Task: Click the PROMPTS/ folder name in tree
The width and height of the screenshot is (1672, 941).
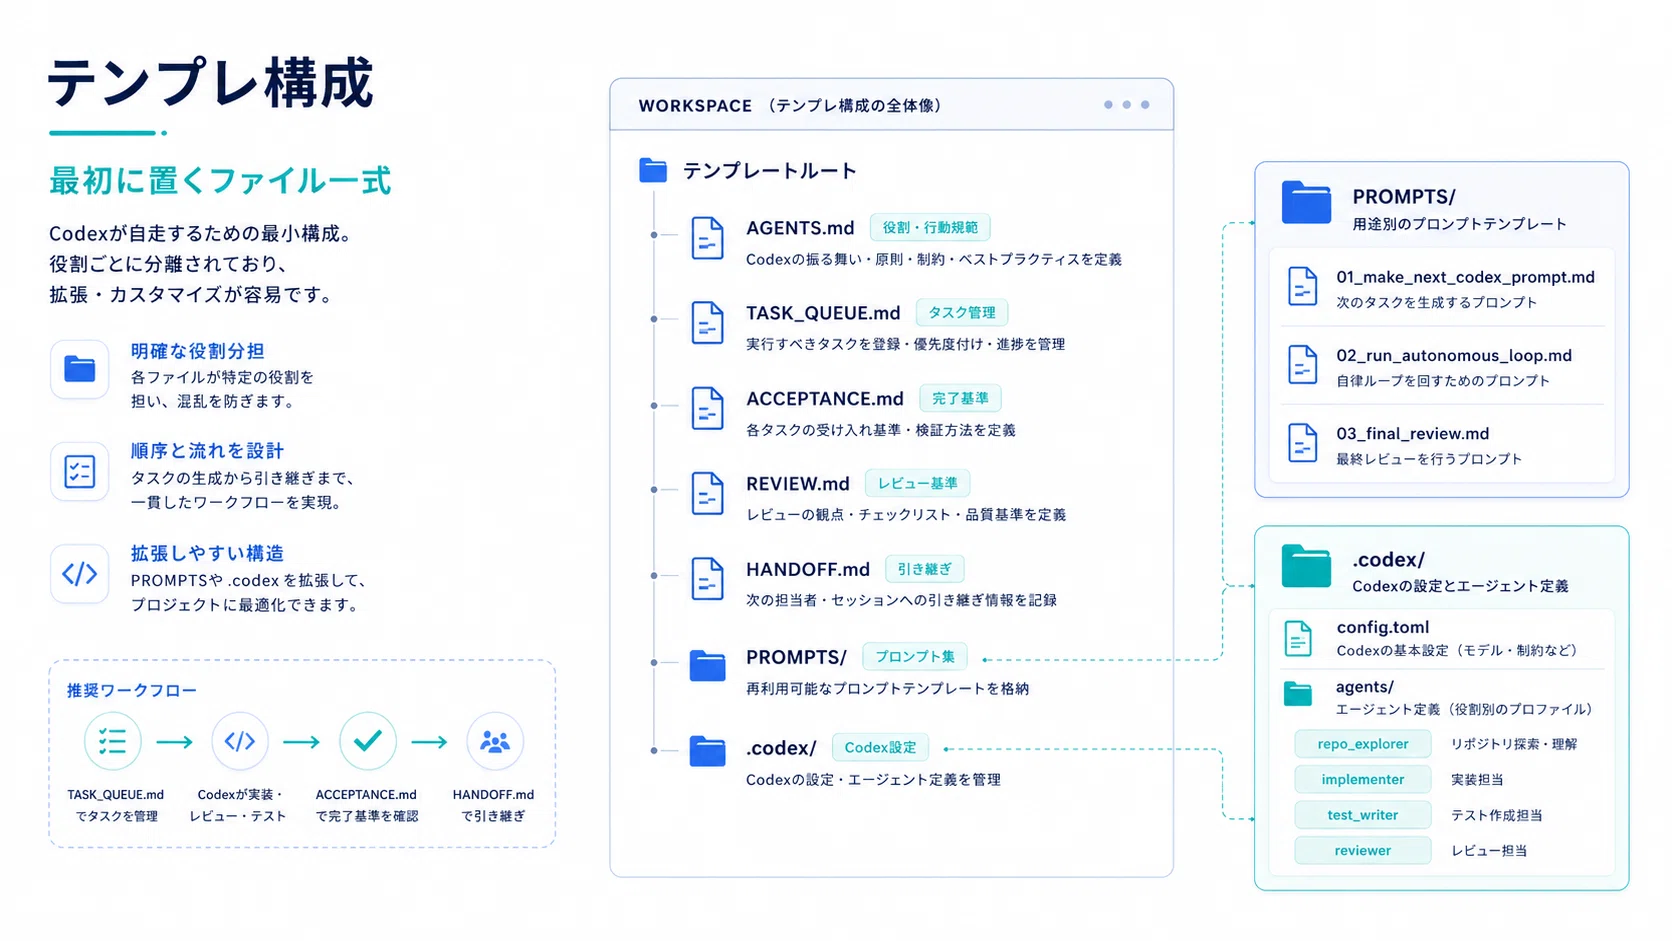Action: point(796,658)
